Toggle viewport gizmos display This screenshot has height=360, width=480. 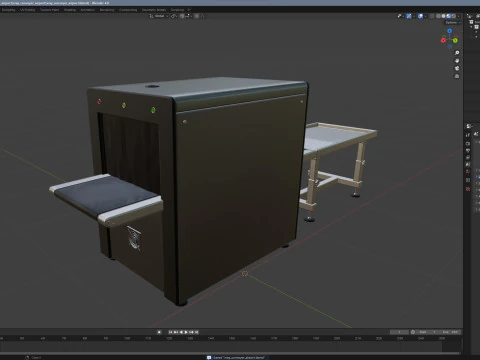[x=409, y=16]
